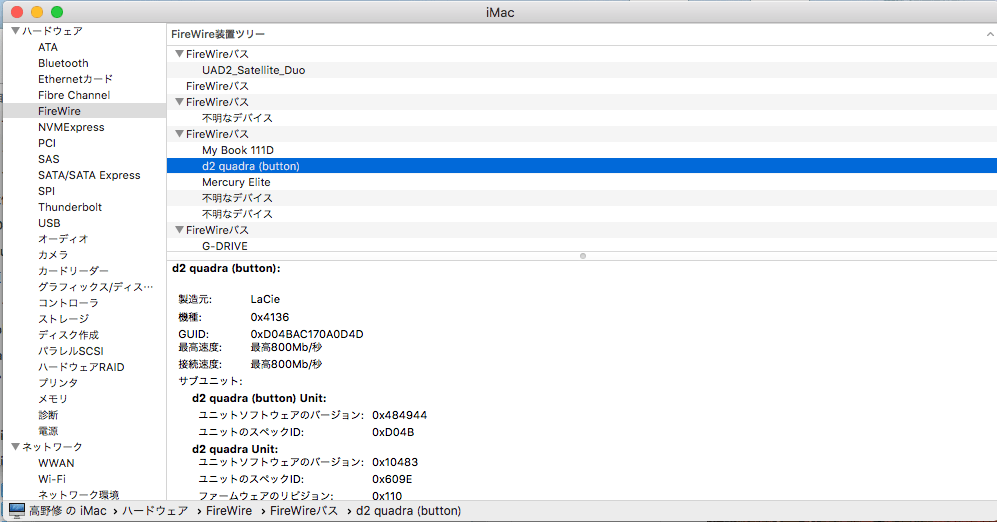The image size is (997, 522).
Task: Click the 0x484944 software version value
Action: (399, 415)
